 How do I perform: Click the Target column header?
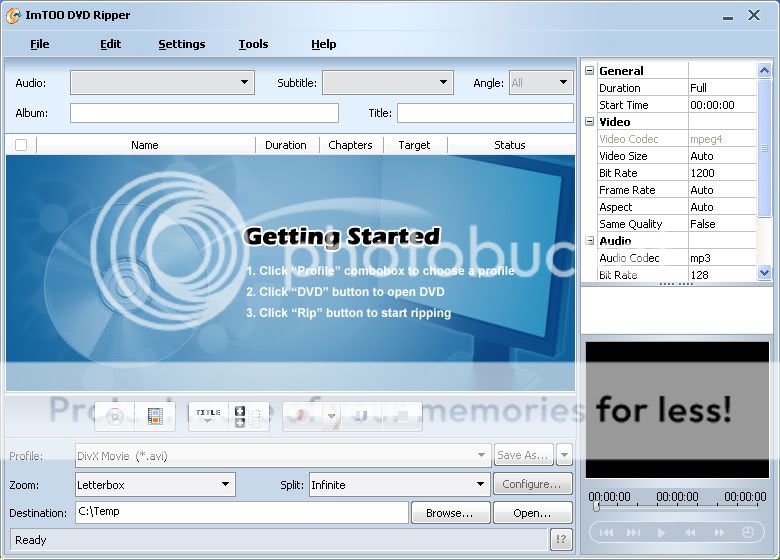415,145
